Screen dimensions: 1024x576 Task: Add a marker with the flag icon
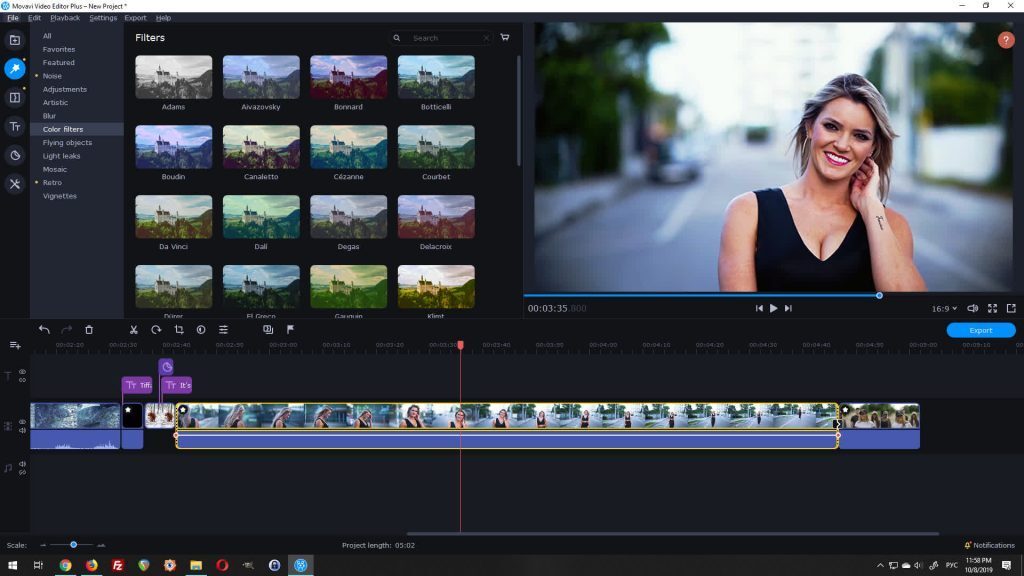pos(291,329)
